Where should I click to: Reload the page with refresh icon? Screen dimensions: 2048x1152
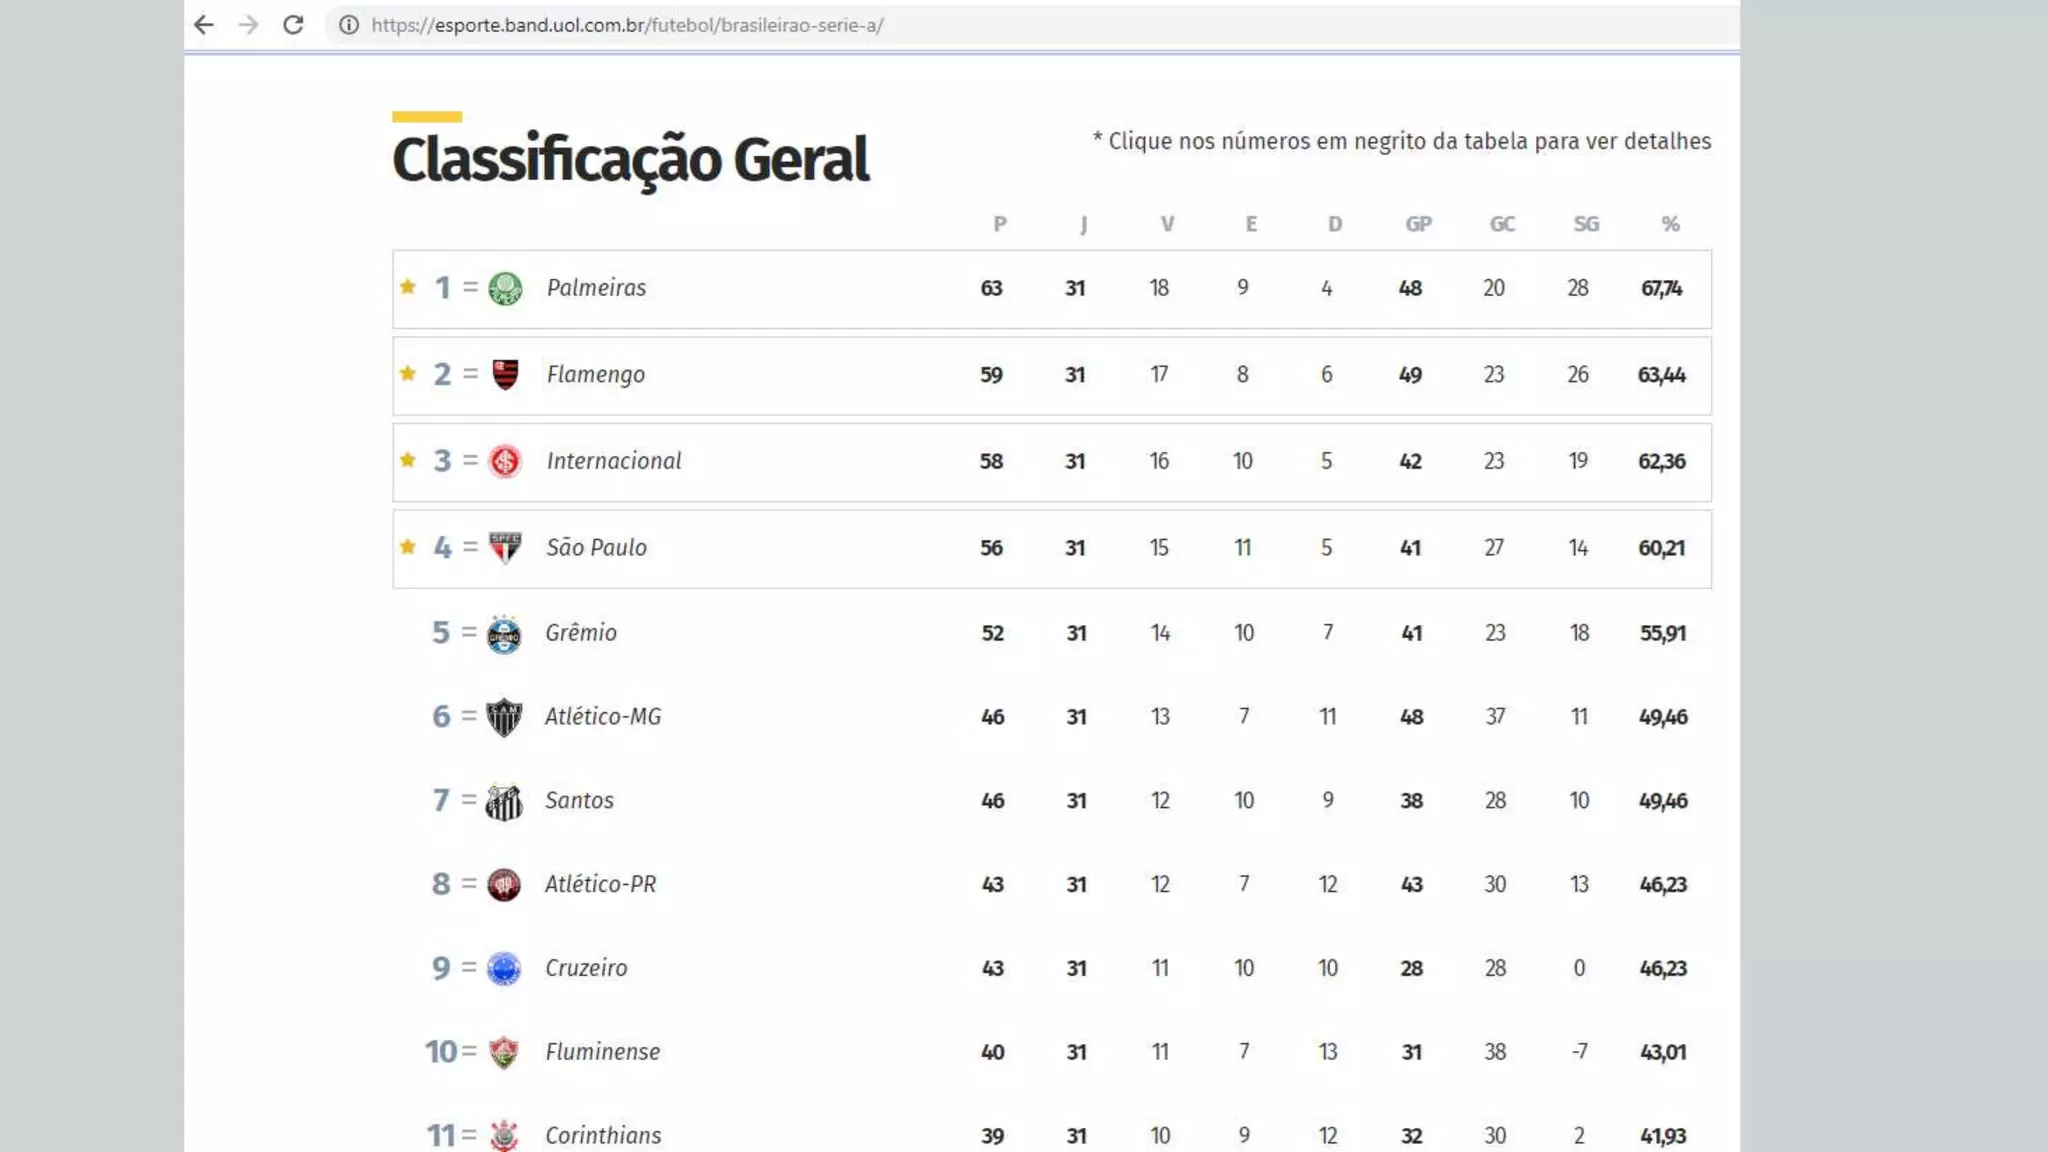click(293, 25)
